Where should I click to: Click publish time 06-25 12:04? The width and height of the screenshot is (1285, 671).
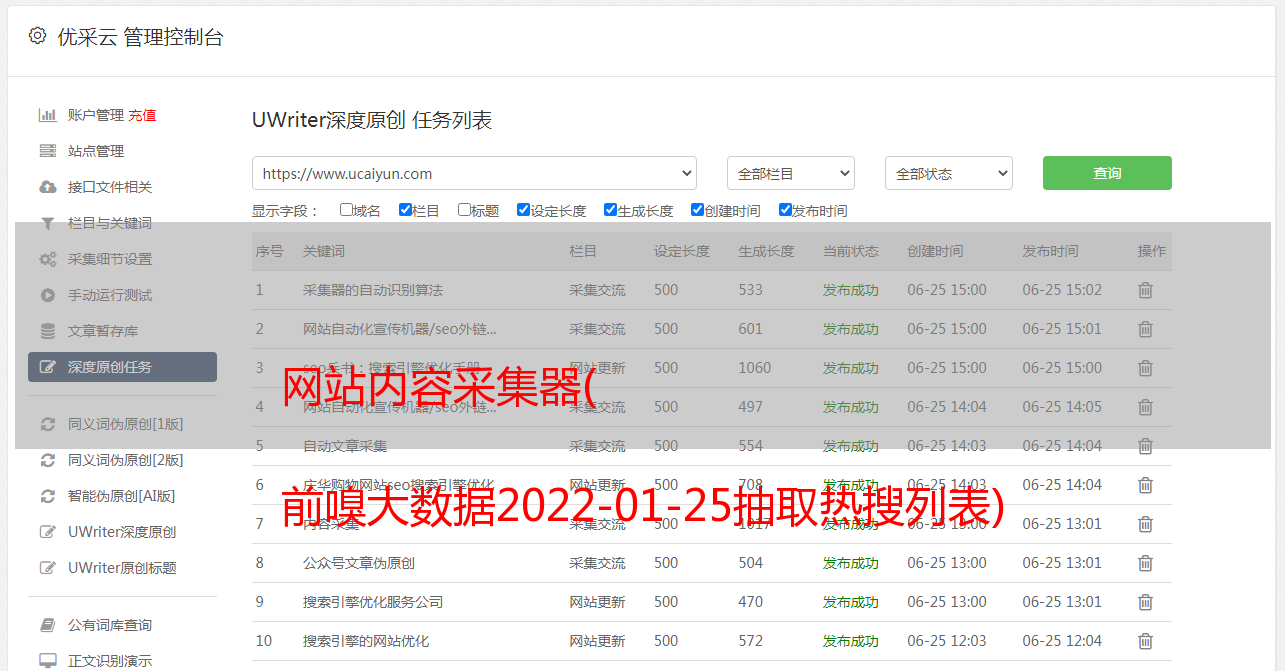(1062, 641)
